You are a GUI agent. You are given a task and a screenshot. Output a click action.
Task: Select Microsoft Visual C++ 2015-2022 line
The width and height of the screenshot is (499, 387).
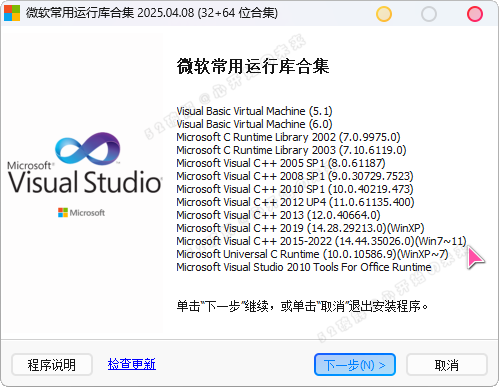click(x=321, y=241)
